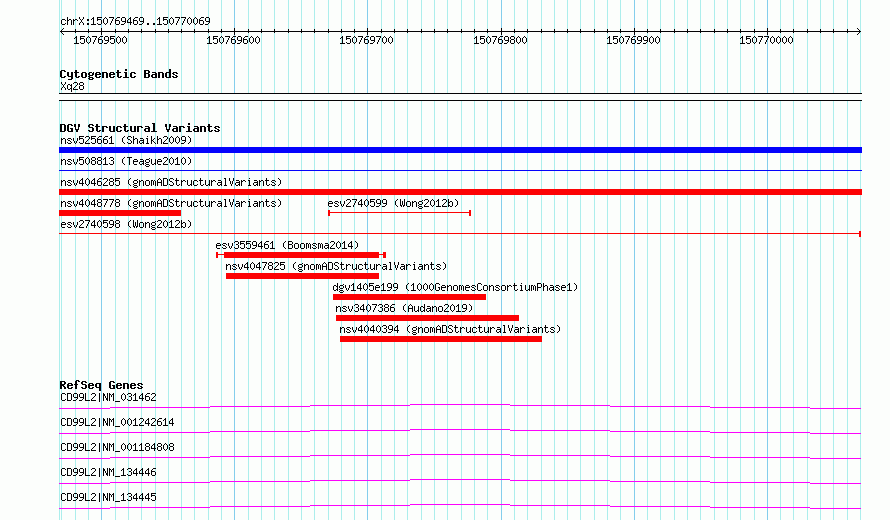Open nsv3407386 (Audano2019) variant label

point(404,308)
